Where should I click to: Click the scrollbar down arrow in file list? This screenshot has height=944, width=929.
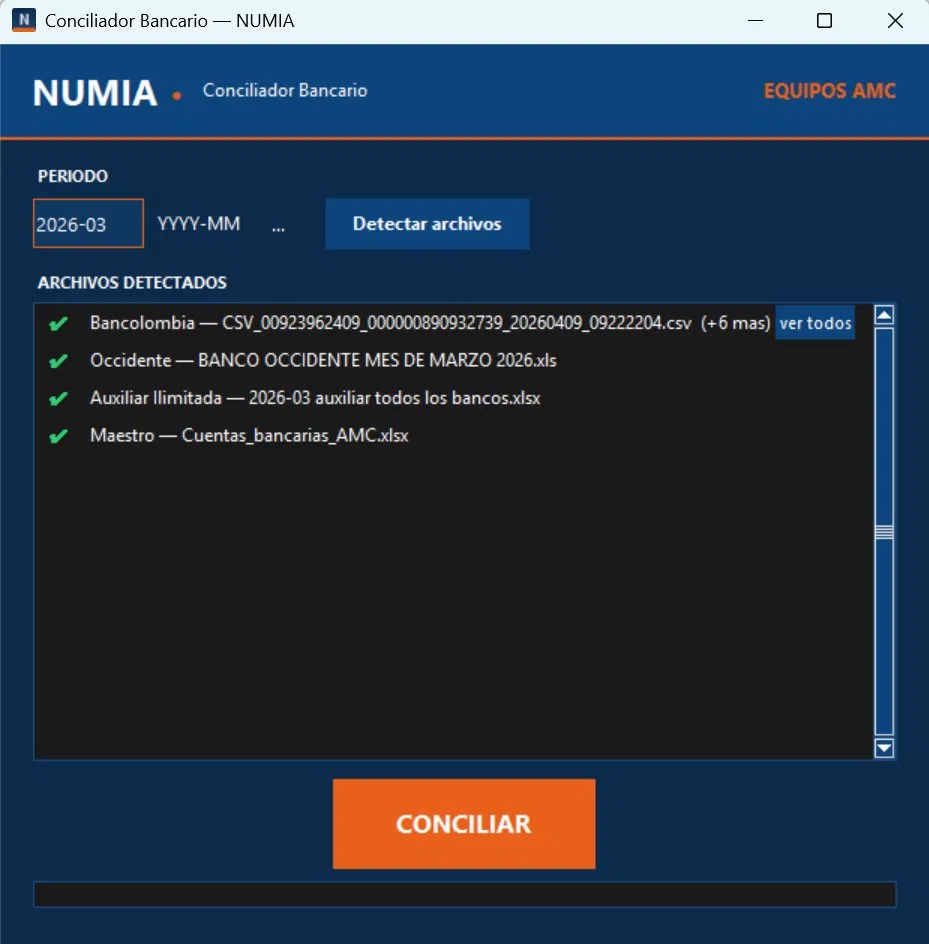tap(884, 748)
